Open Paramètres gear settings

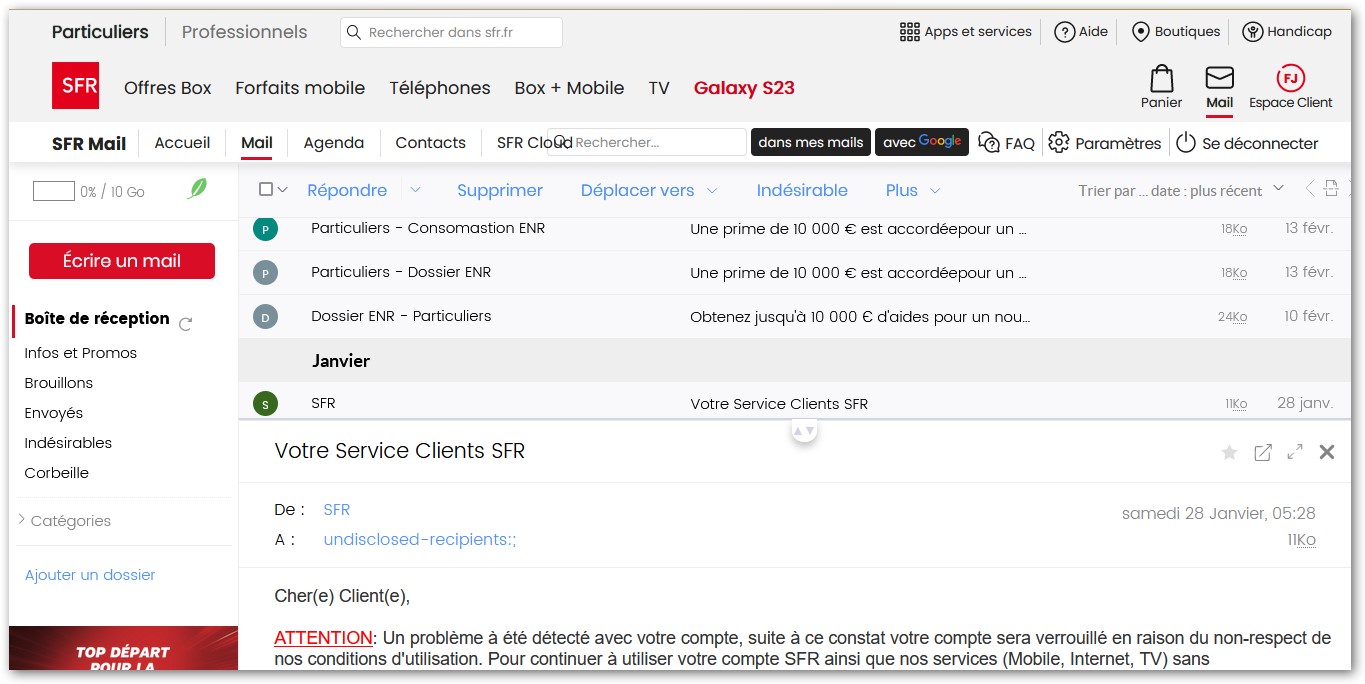[x=1105, y=143]
